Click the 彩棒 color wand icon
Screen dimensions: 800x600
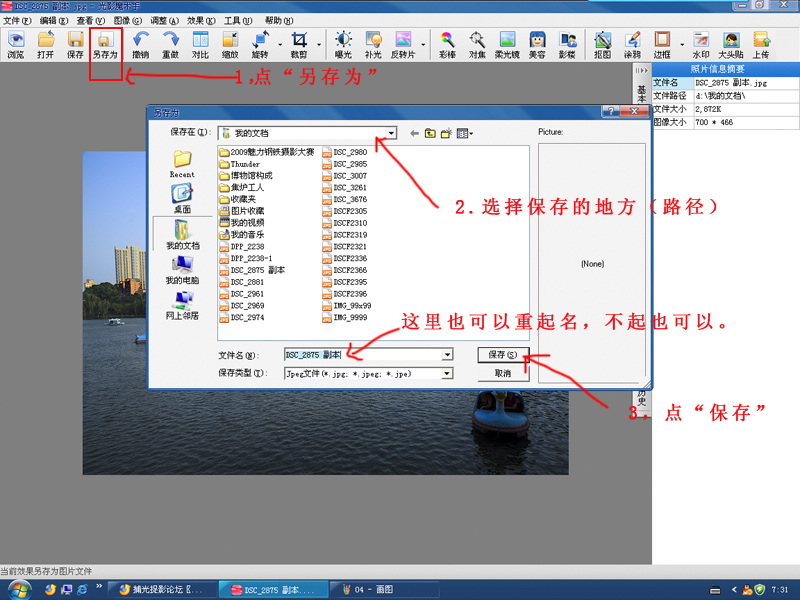pos(448,45)
